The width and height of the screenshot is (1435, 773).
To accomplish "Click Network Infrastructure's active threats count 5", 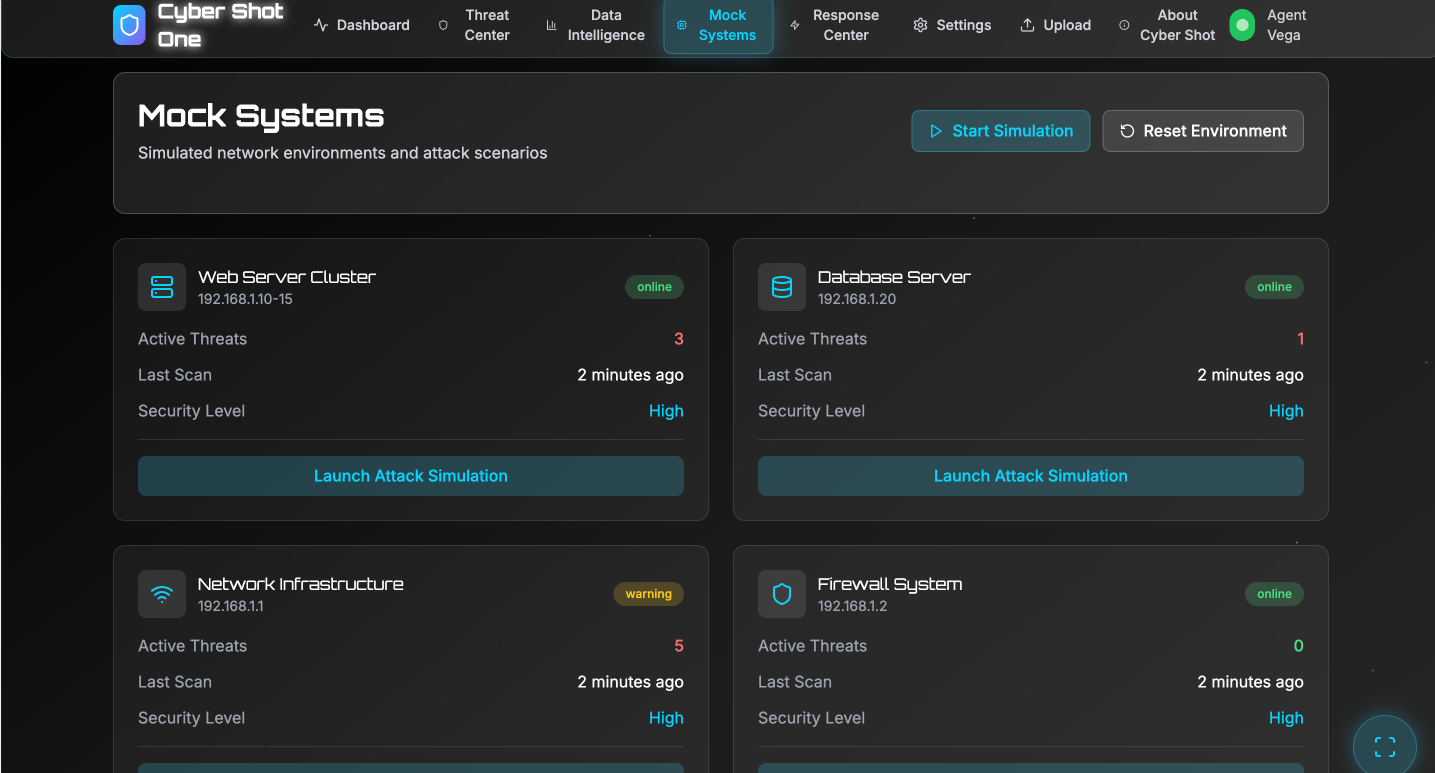I will click(x=679, y=646).
